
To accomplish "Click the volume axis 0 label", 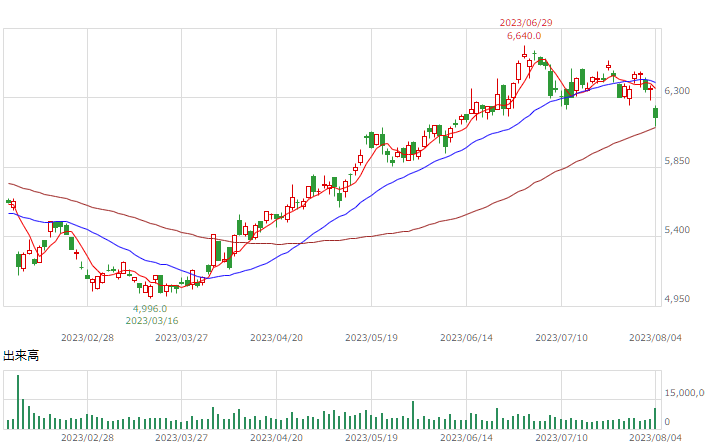I will tap(667, 422).
